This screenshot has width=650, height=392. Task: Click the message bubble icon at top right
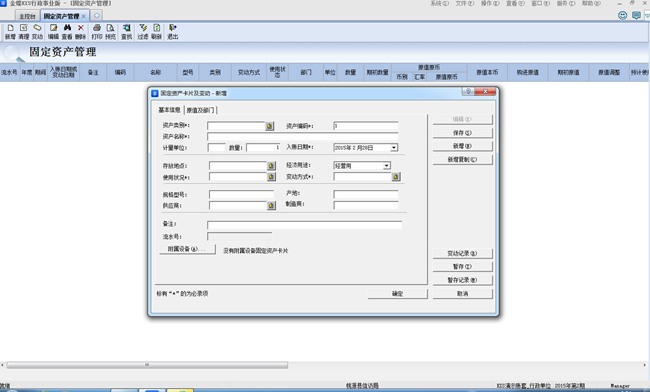click(x=636, y=15)
